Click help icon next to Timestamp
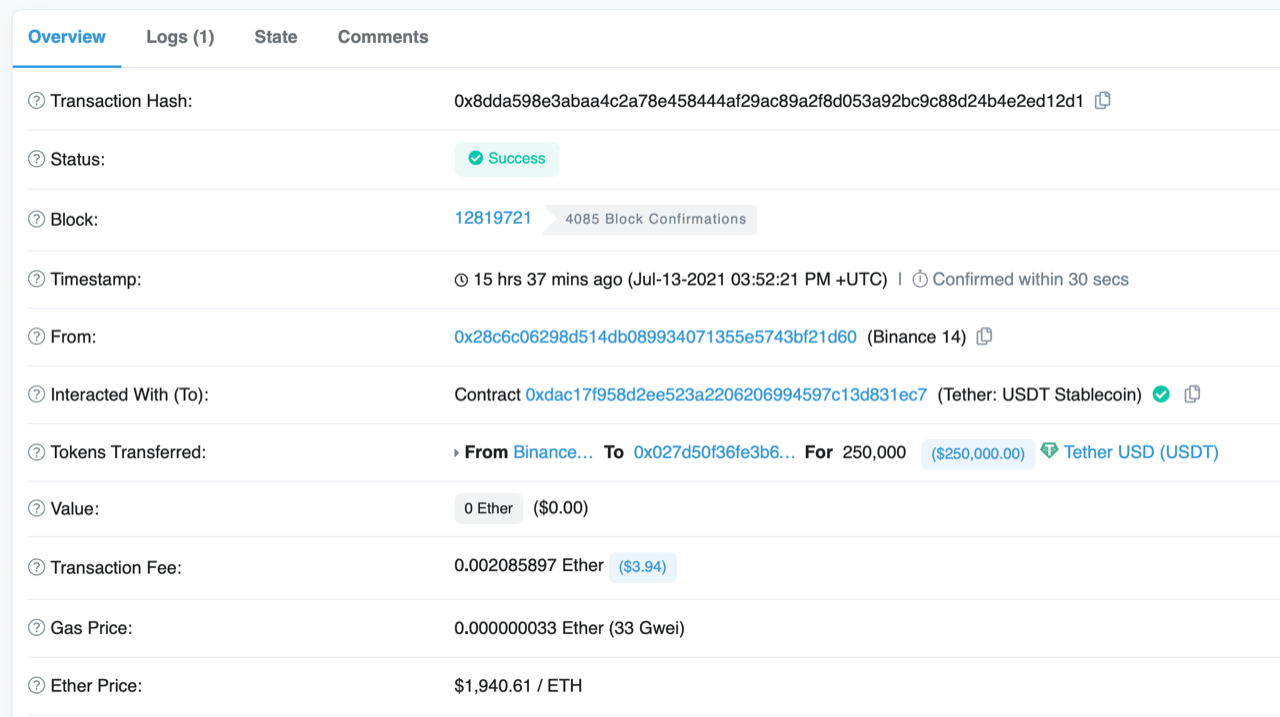Viewport: 1280px width, 717px height. (37, 279)
